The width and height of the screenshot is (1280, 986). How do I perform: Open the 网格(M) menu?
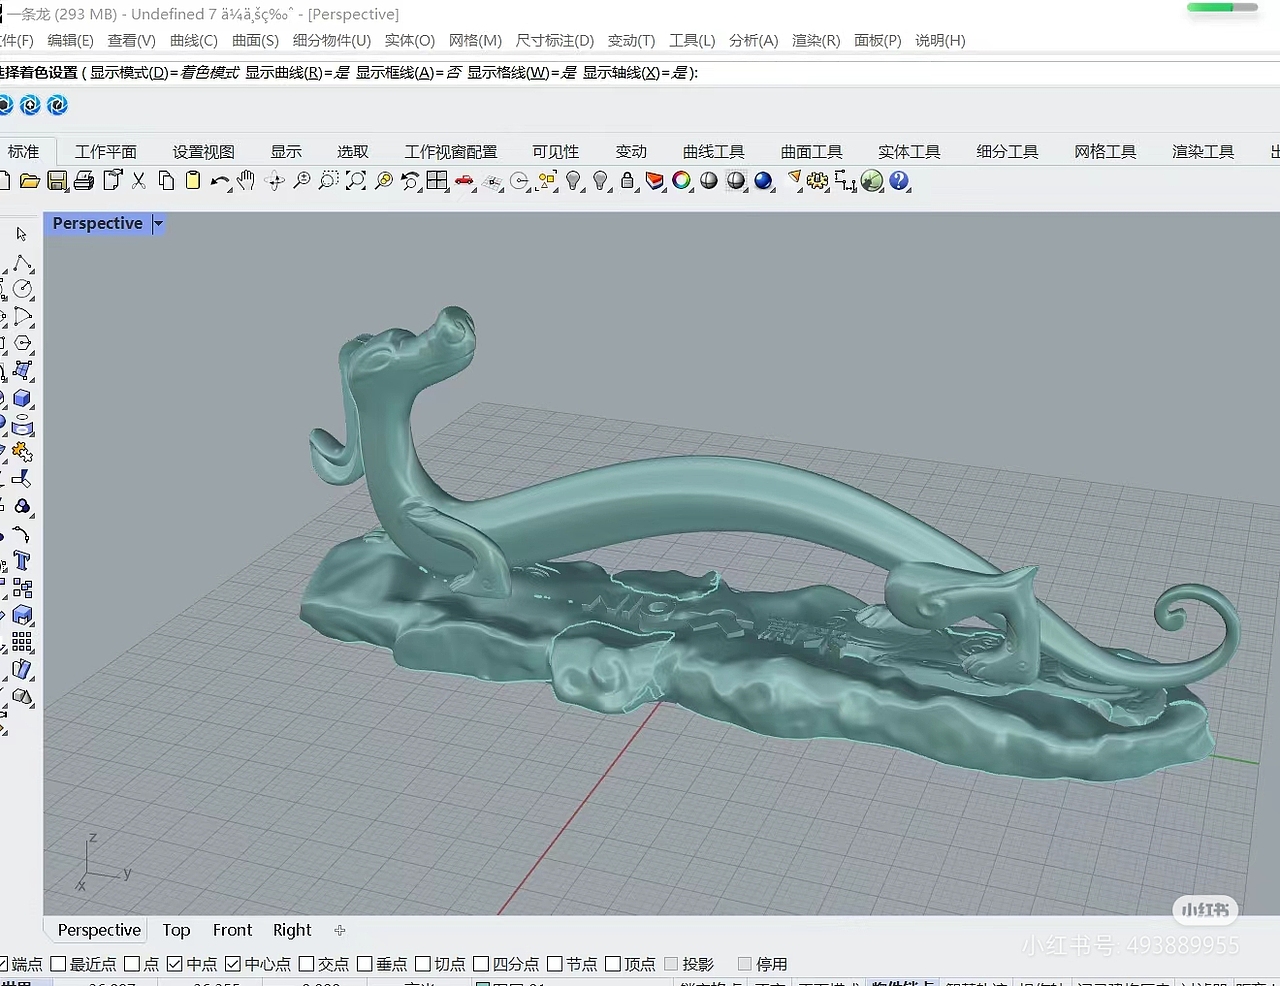tap(475, 41)
